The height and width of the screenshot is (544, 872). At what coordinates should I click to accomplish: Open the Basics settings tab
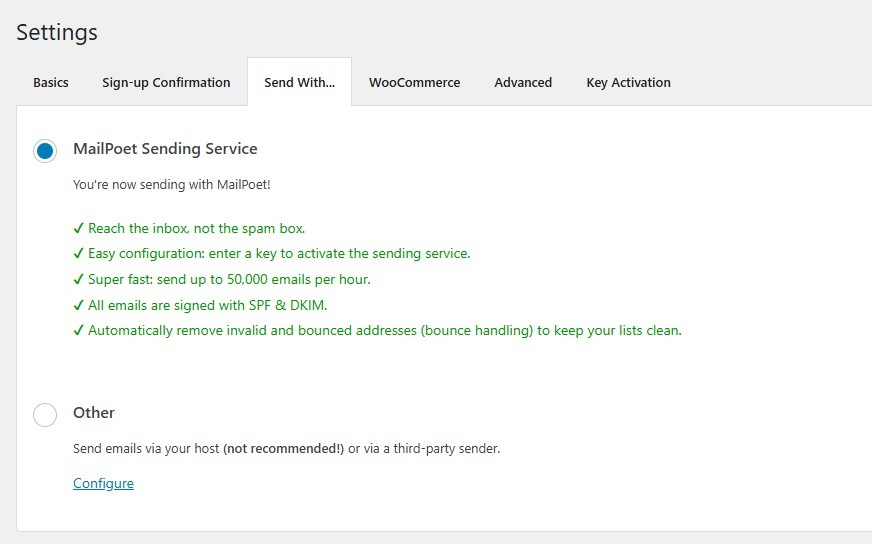pos(51,83)
